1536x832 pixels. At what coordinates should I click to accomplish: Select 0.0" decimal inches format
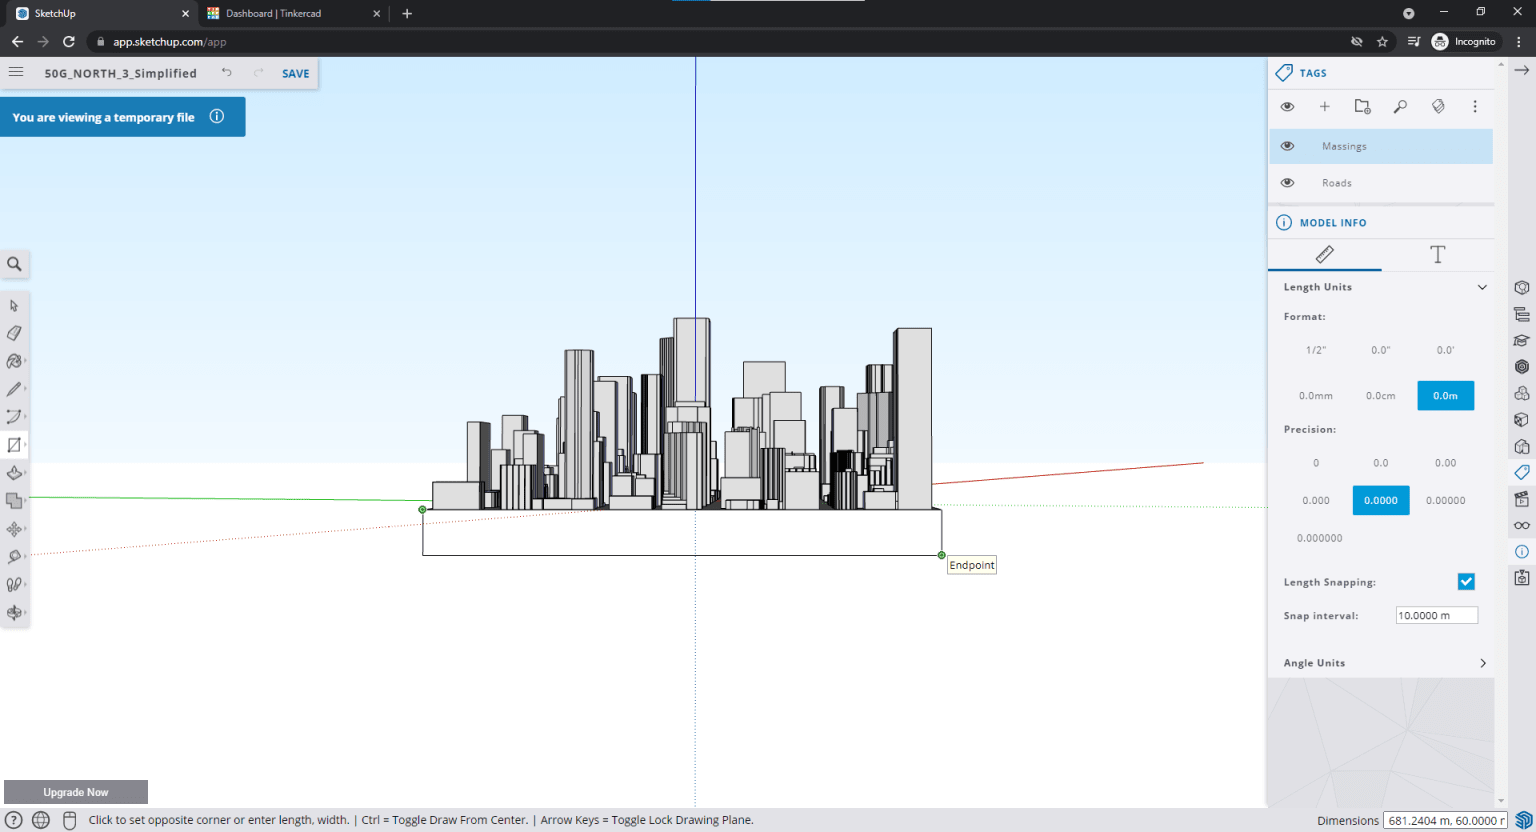coord(1381,350)
